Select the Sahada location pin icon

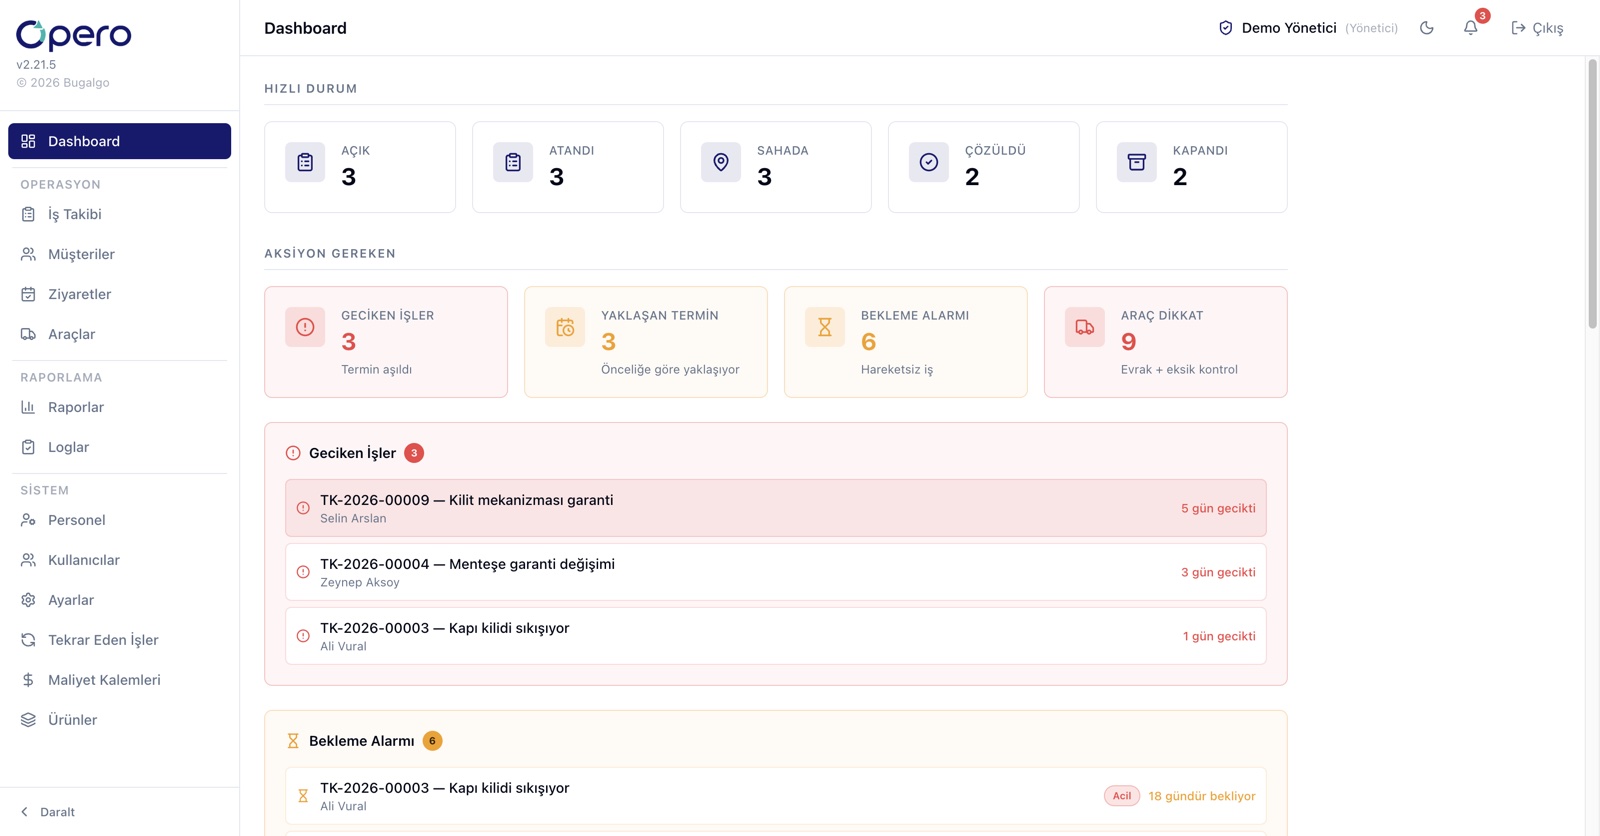(x=721, y=162)
